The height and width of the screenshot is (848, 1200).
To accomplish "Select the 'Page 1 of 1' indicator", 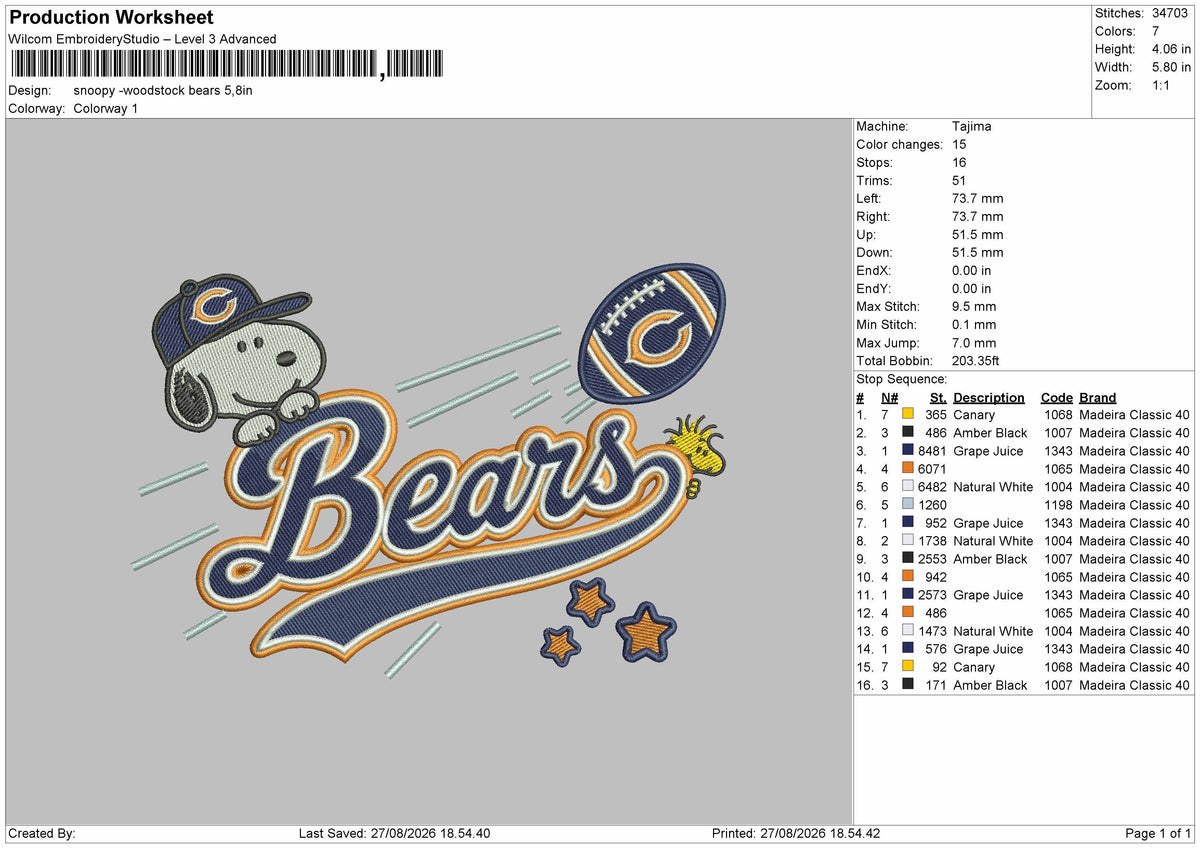I will (1158, 834).
